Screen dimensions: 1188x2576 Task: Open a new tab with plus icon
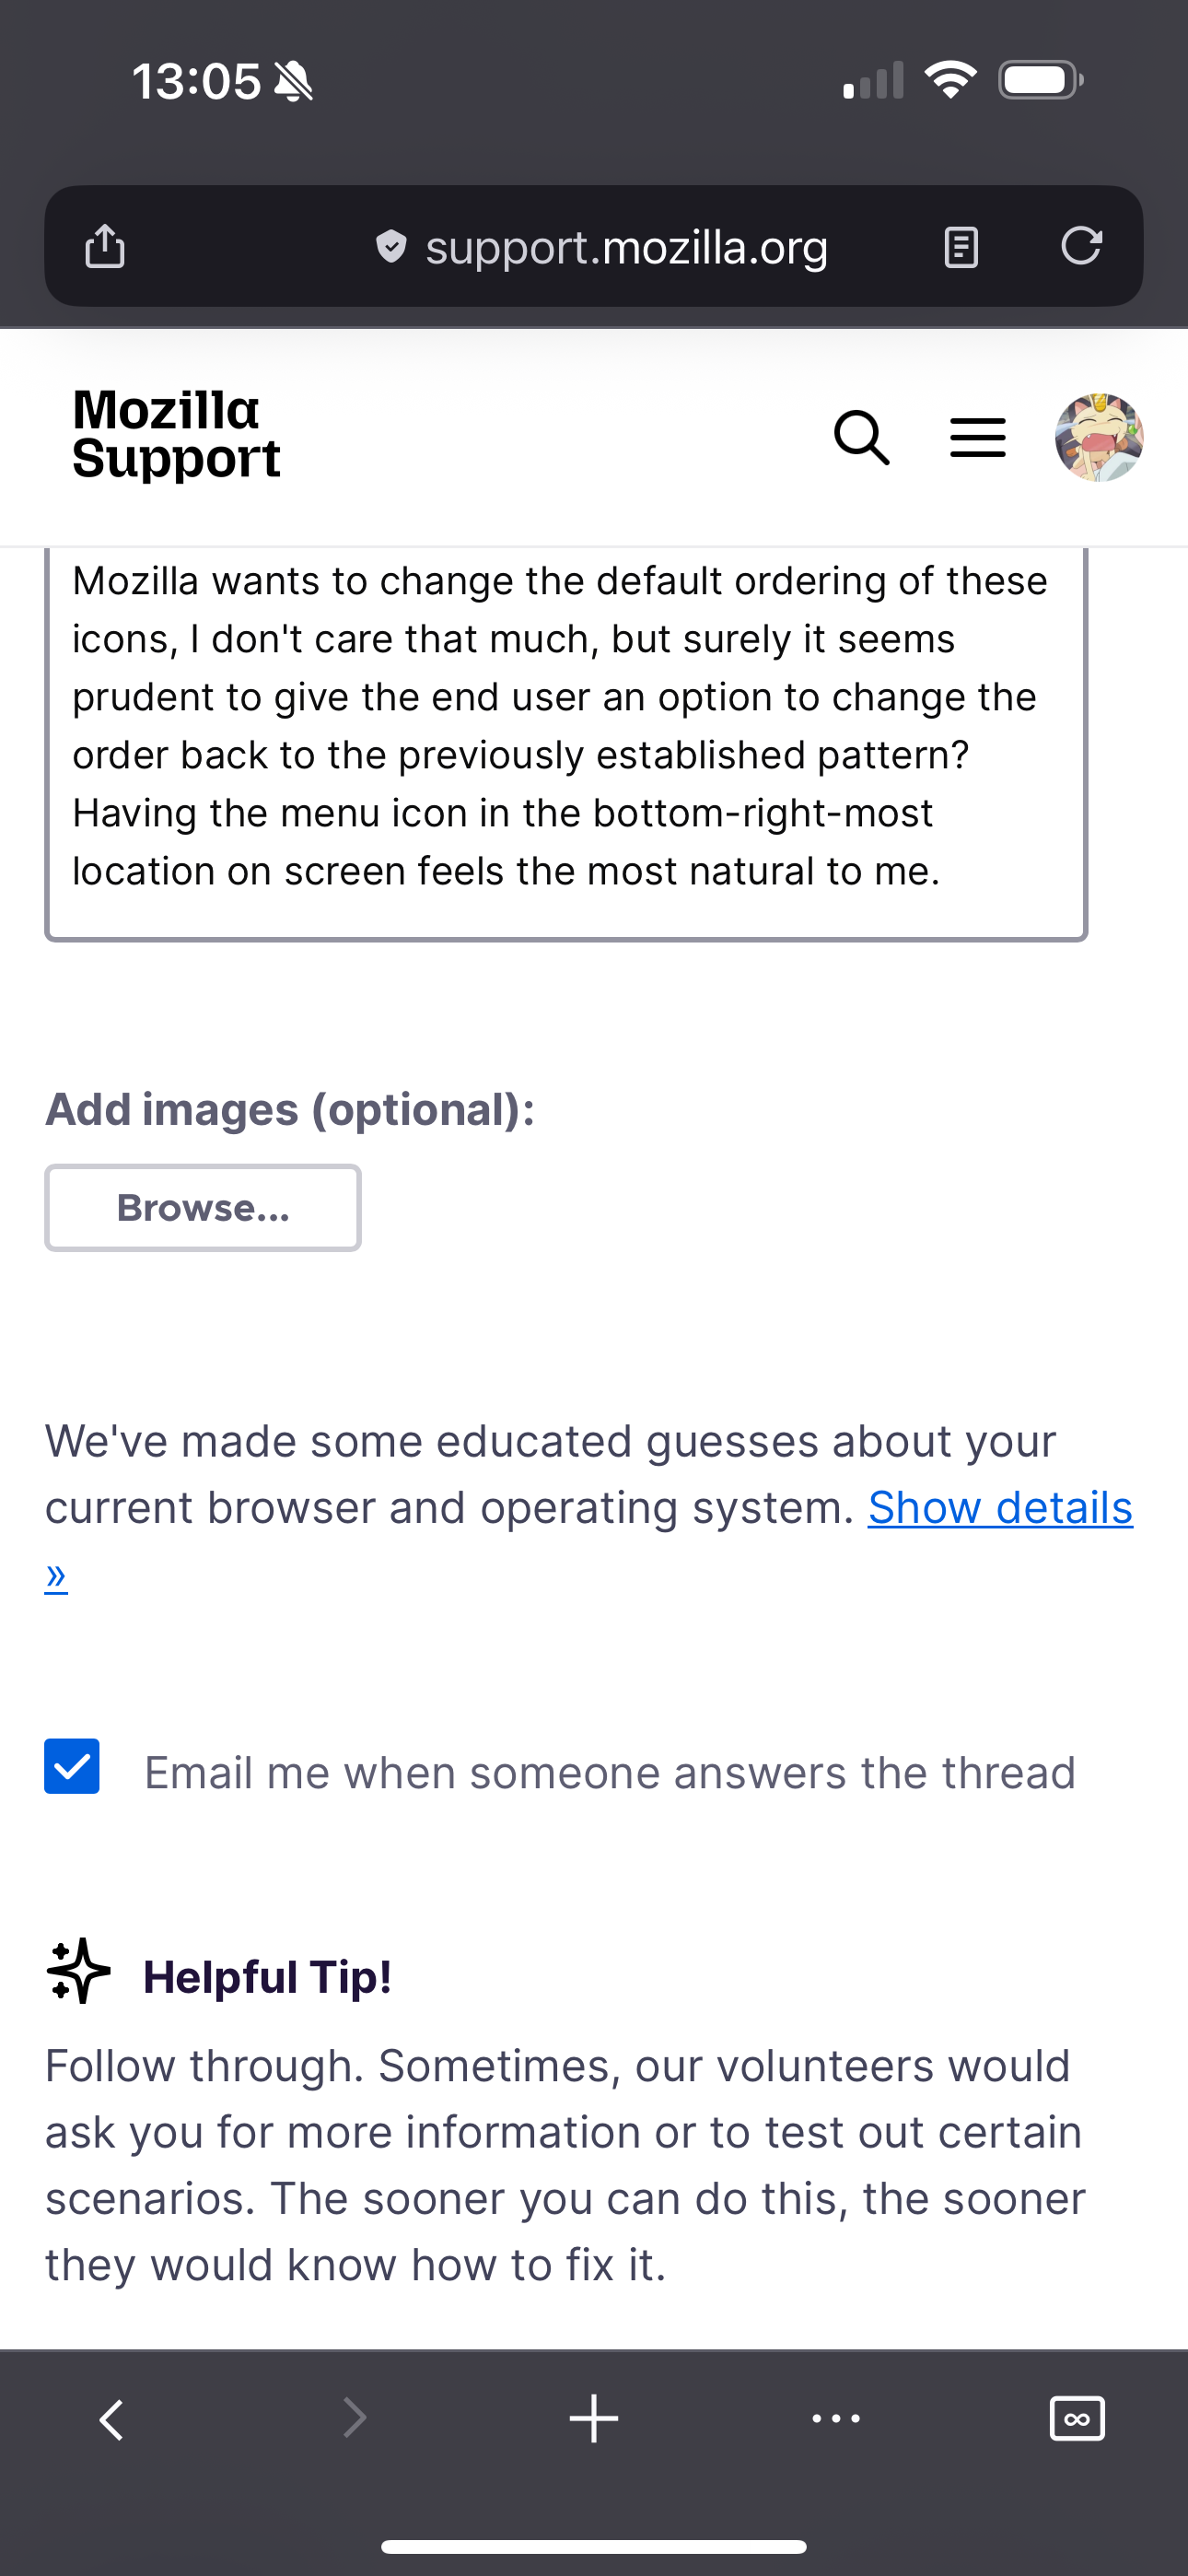pyautogui.click(x=594, y=2419)
